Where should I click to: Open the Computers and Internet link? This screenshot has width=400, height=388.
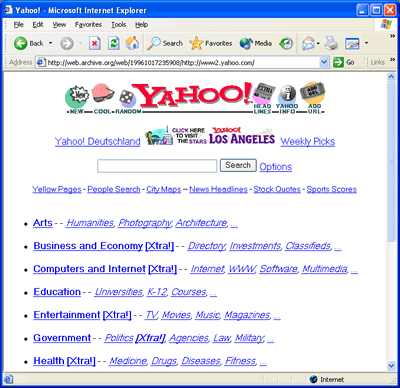[x=89, y=269]
